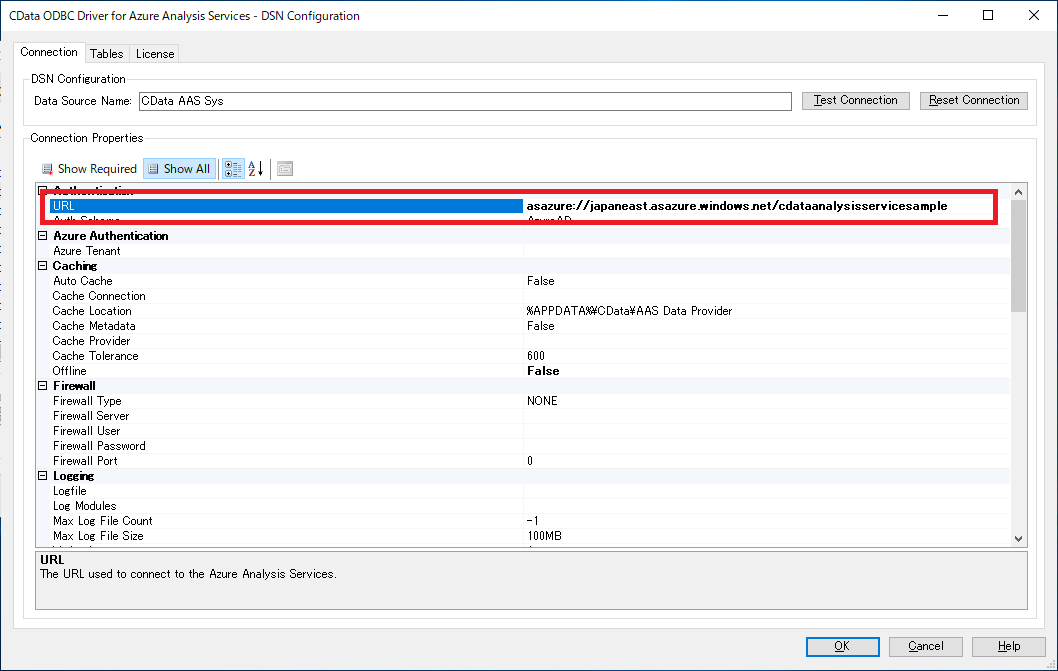Viewport: 1058px width, 671px height.
Task: Select the Log Modules property
Action: pos(84,506)
